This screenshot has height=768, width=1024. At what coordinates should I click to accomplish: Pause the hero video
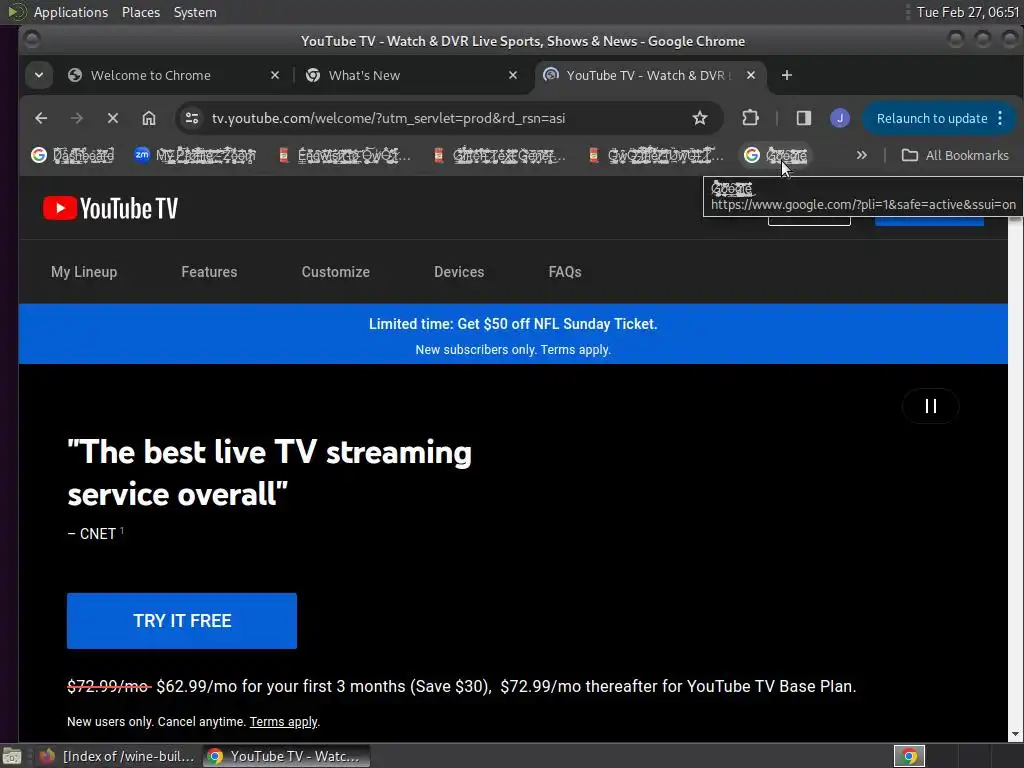point(931,406)
